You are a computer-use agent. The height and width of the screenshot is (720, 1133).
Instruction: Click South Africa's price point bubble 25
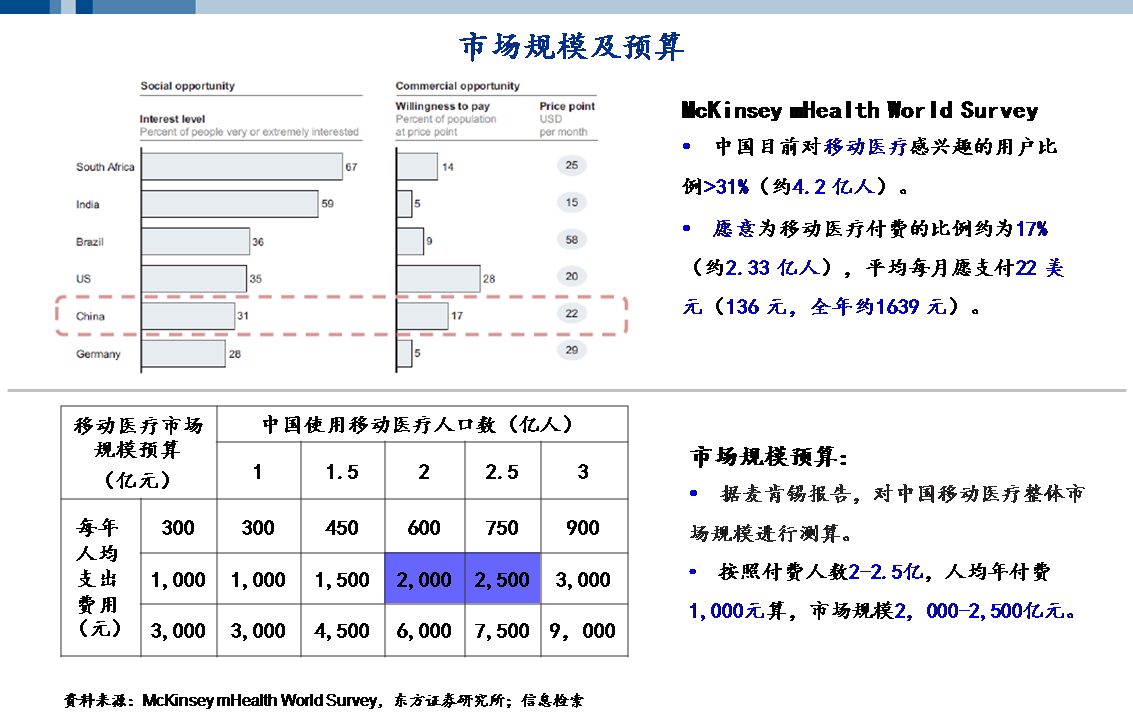pos(572,165)
